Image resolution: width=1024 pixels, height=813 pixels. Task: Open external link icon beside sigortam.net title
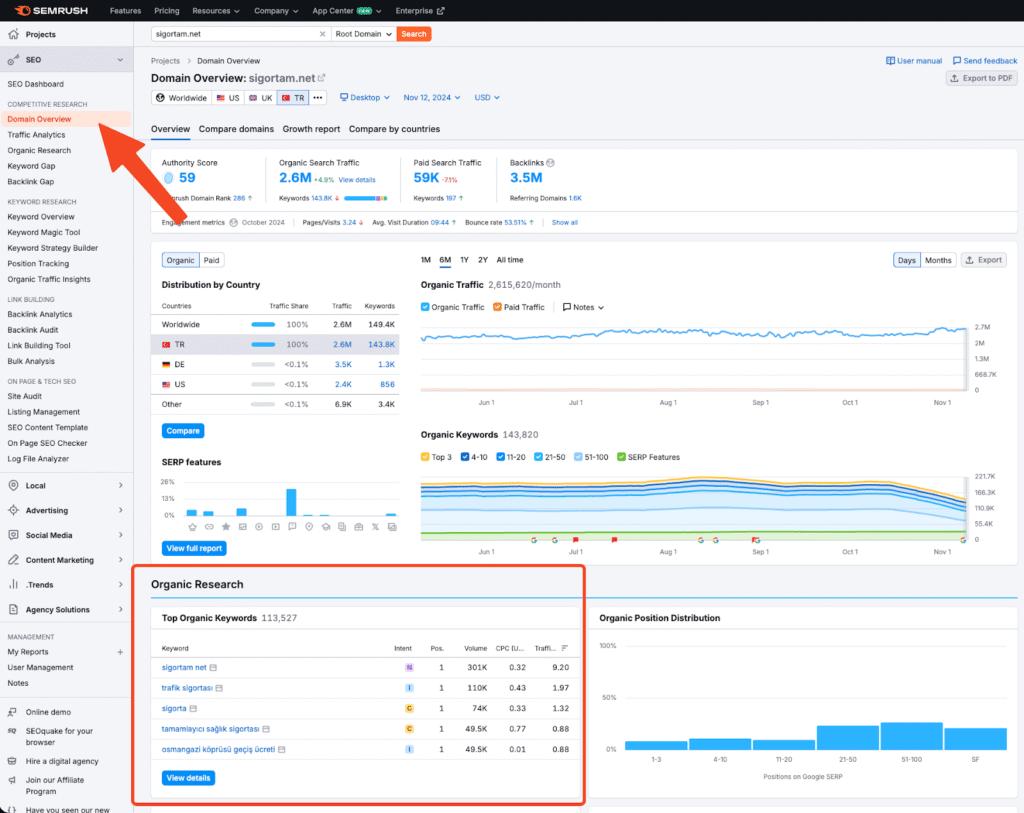coord(322,78)
